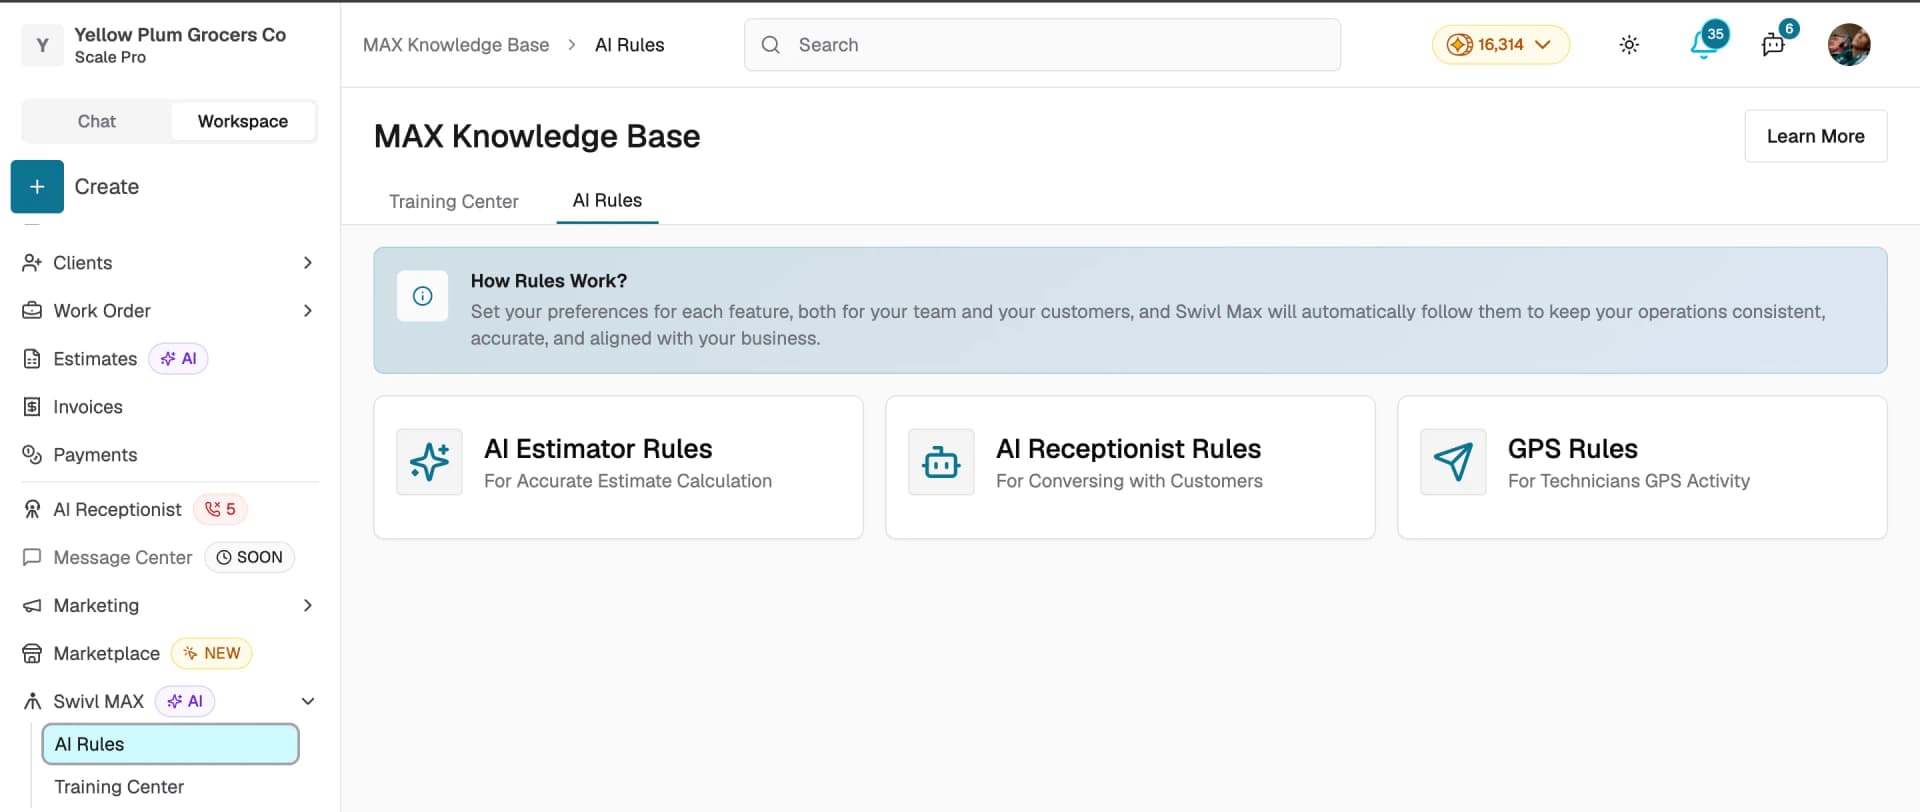Open the AI Receptionist Rules card title
This screenshot has height=812, width=1920.
point(1128,449)
